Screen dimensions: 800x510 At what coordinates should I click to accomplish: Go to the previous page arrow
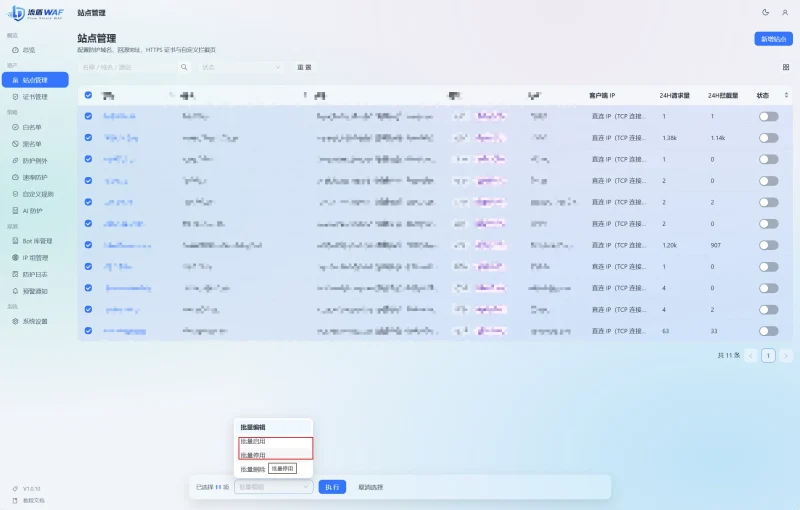751,355
